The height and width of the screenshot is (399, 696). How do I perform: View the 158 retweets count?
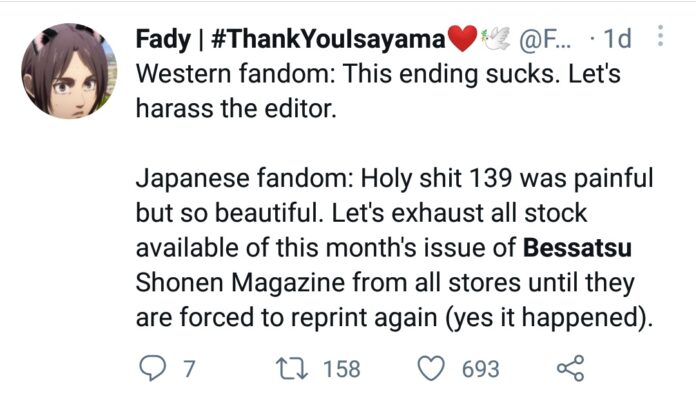point(341,369)
